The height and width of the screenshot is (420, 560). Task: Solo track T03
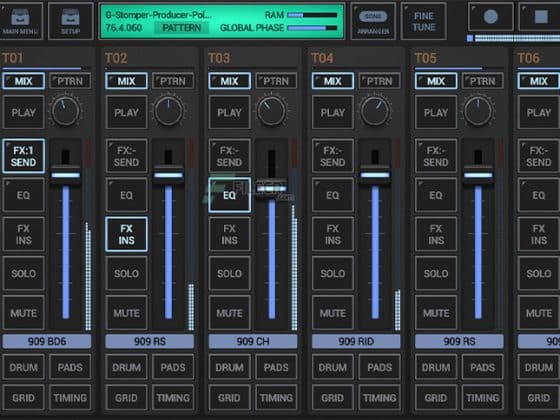point(229,273)
